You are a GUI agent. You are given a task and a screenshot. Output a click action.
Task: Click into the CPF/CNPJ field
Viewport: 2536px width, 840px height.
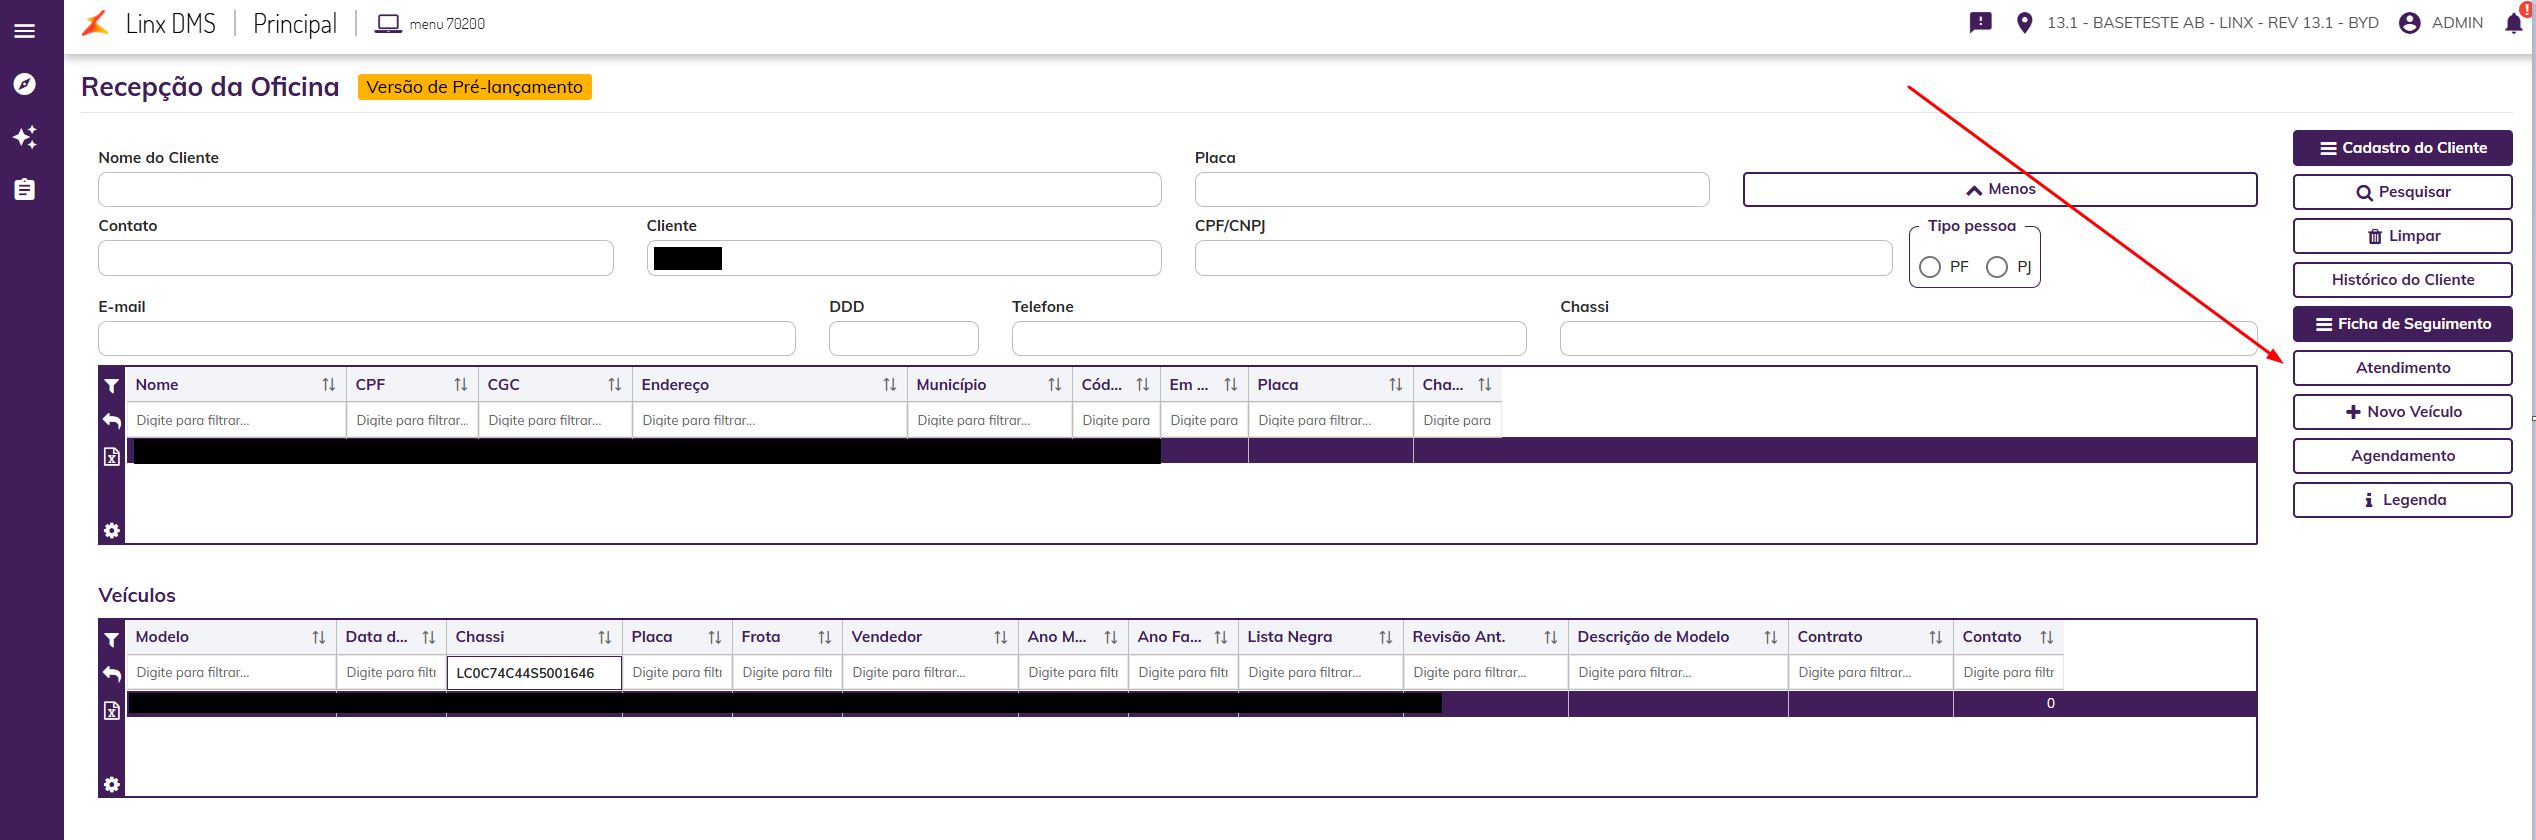1543,258
